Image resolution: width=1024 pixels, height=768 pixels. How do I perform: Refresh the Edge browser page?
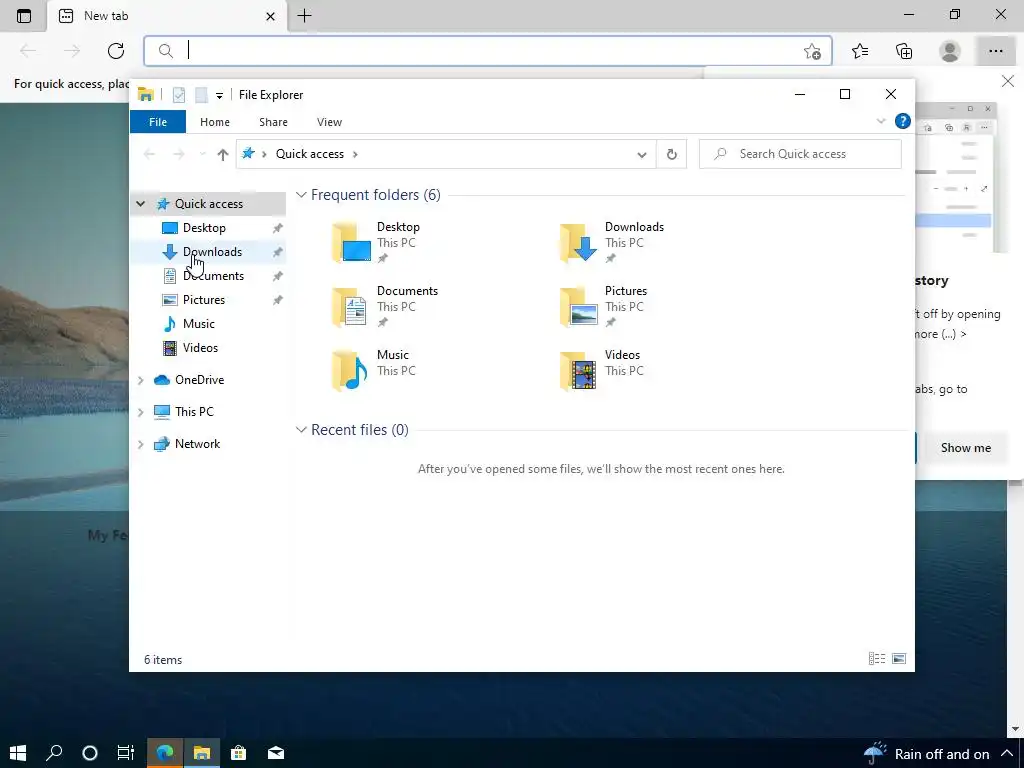pyautogui.click(x=116, y=51)
